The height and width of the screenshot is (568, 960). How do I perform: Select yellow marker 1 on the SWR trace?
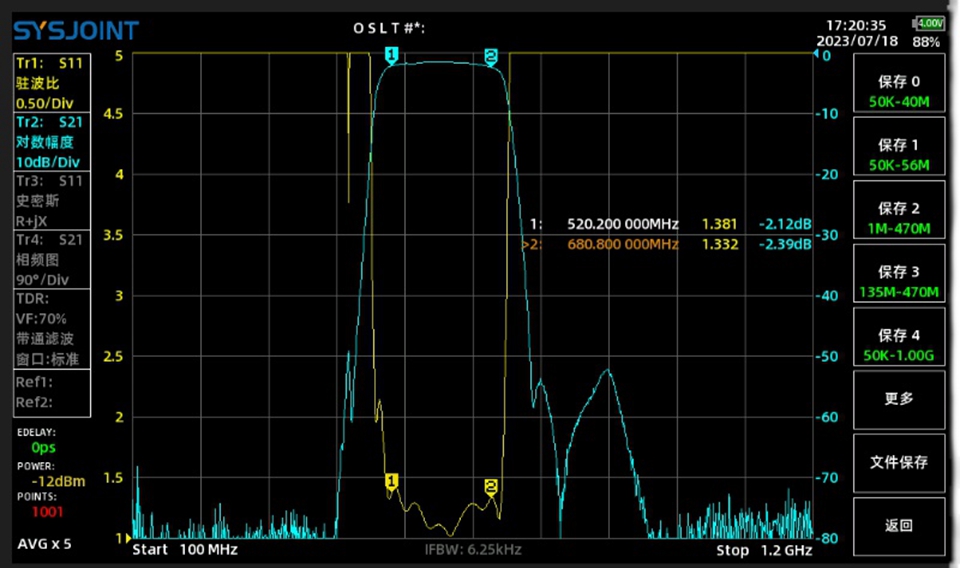pyautogui.click(x=391, y=482)
